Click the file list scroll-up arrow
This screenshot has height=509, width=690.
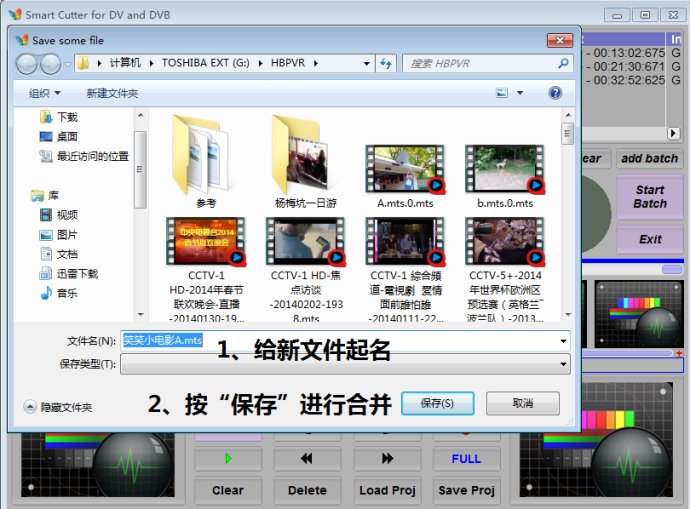568,115
